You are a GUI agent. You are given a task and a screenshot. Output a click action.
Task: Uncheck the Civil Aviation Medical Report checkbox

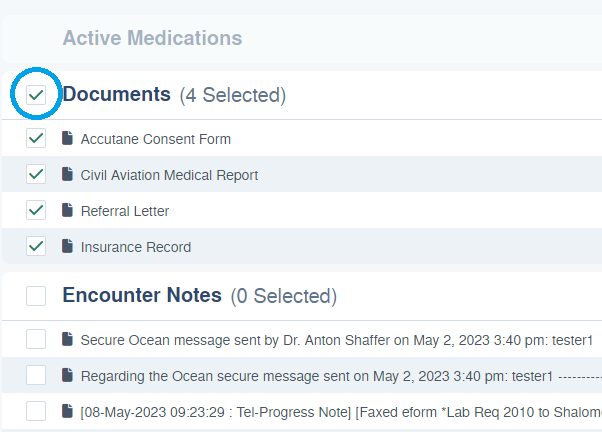37,174
